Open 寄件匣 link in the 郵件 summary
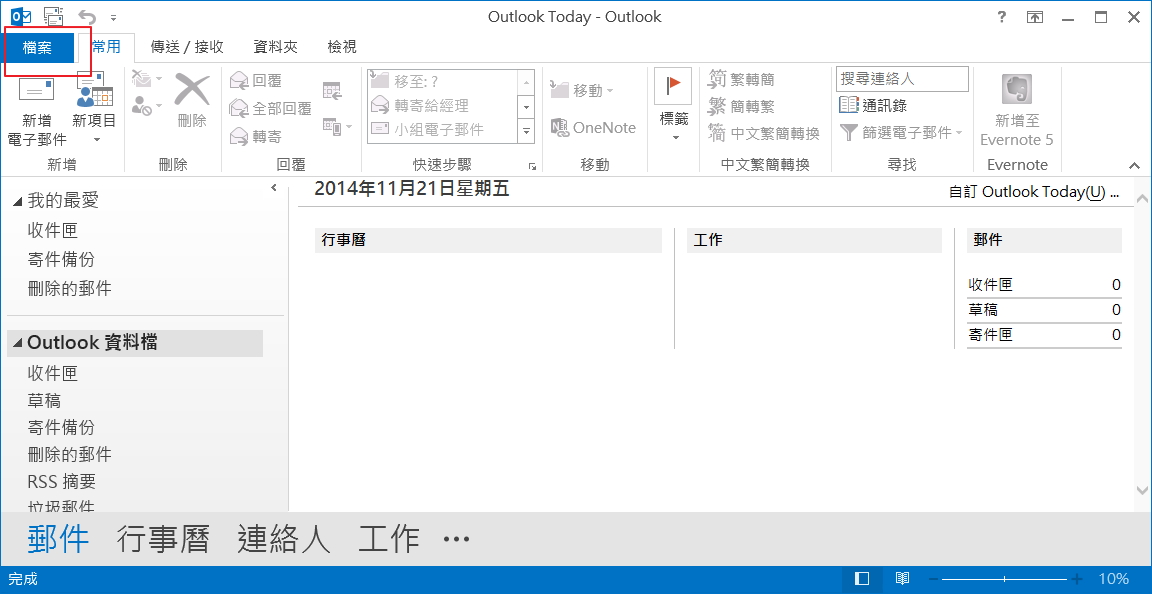 [990, 335]
